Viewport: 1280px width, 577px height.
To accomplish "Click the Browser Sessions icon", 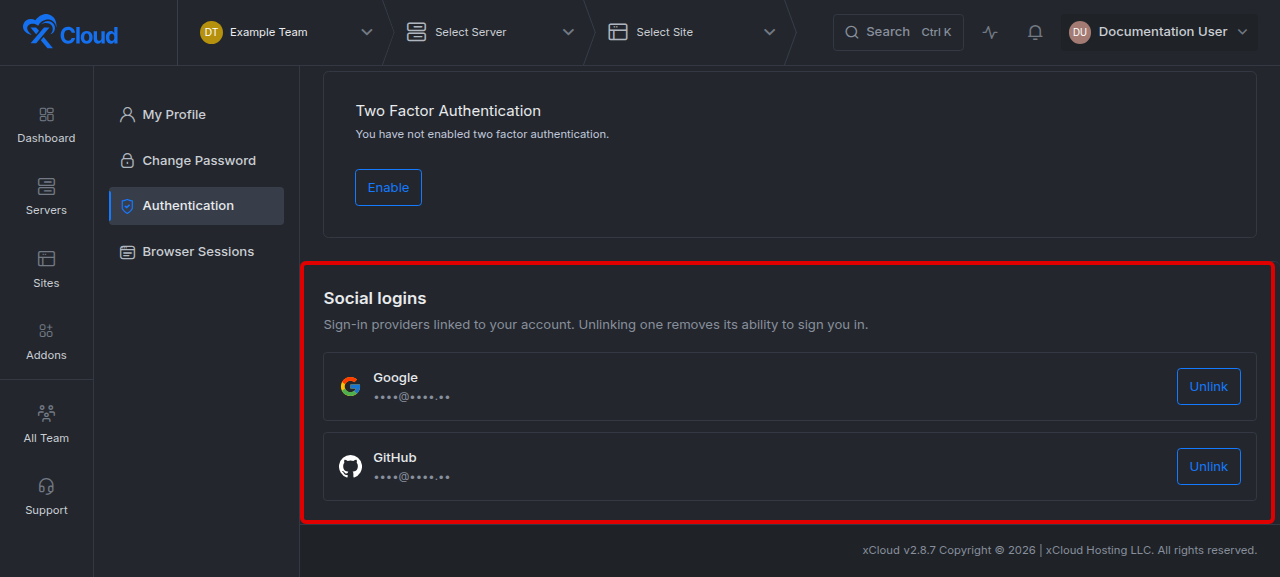I will 127,252.
